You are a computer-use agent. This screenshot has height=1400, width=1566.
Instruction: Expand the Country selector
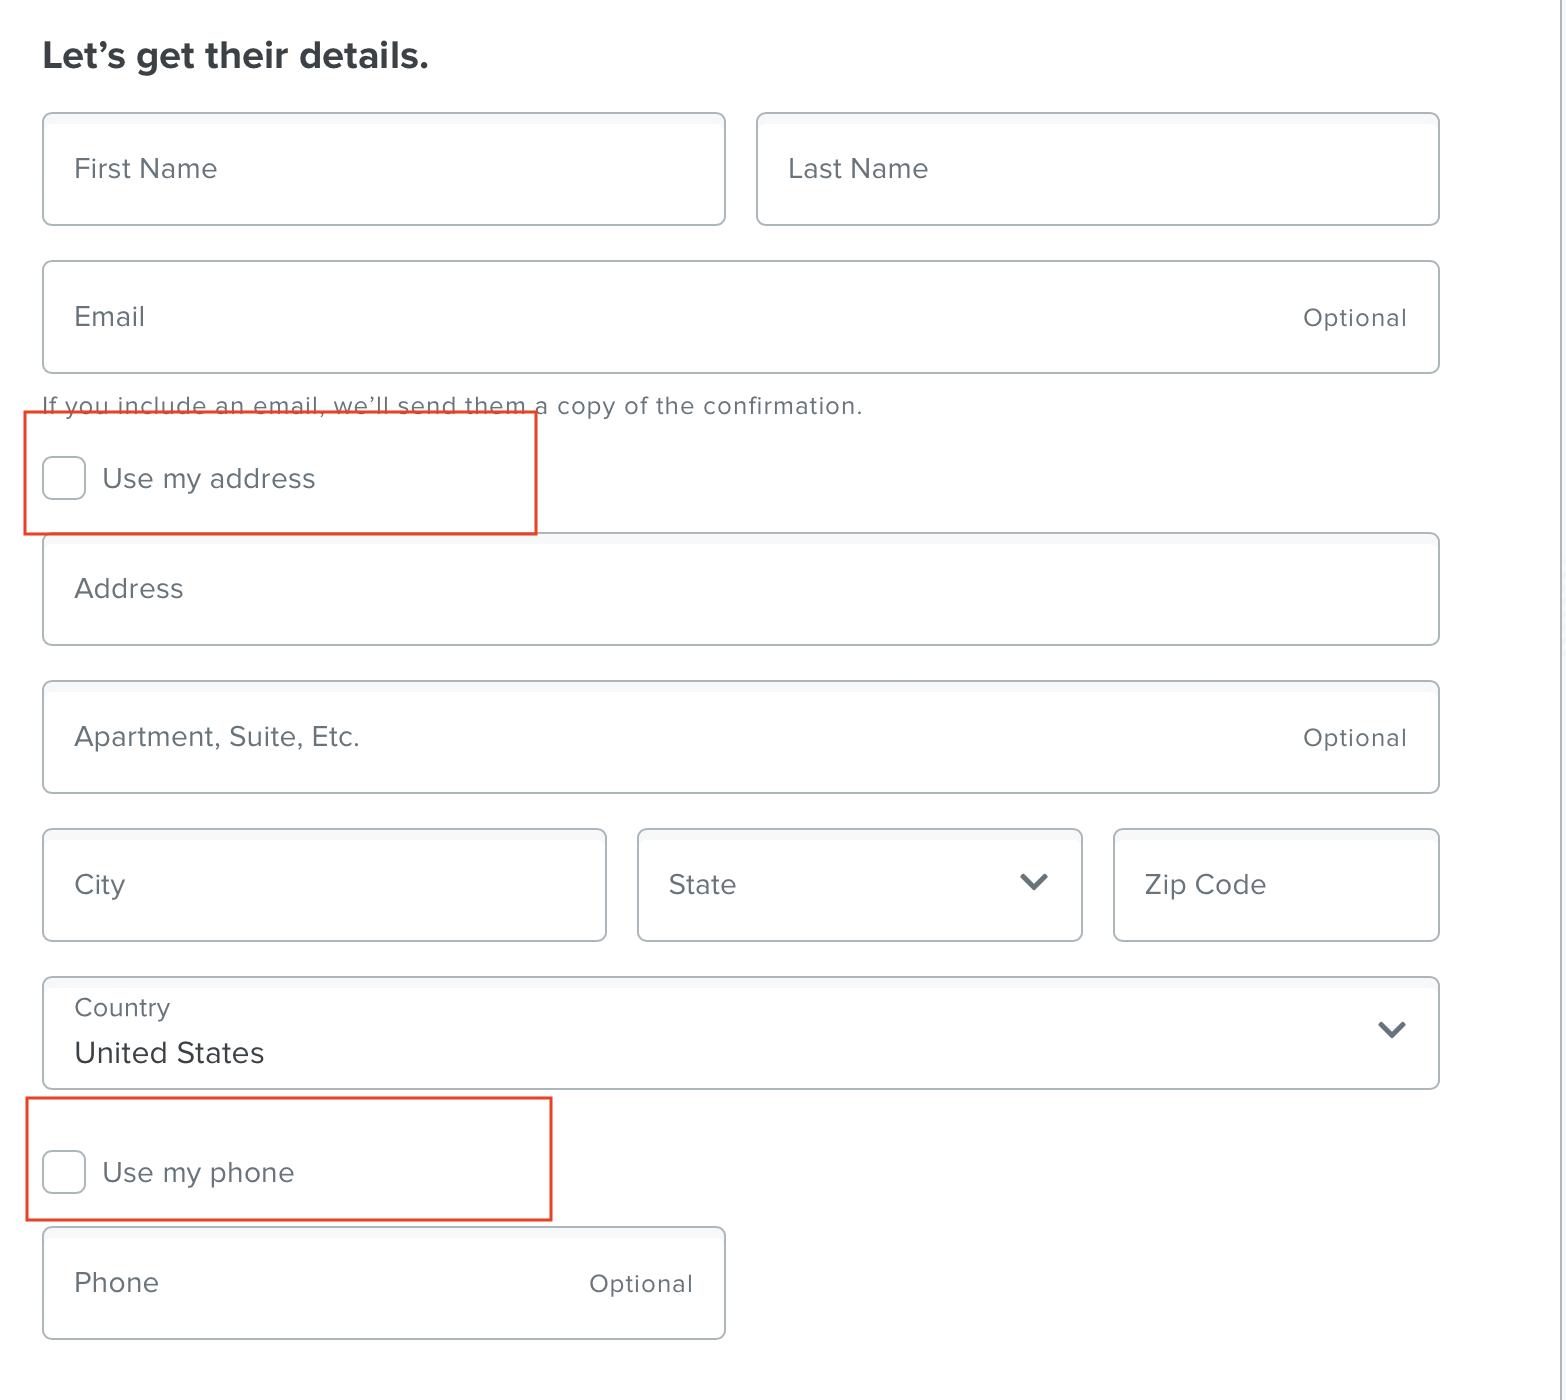tap(740, 1033)
